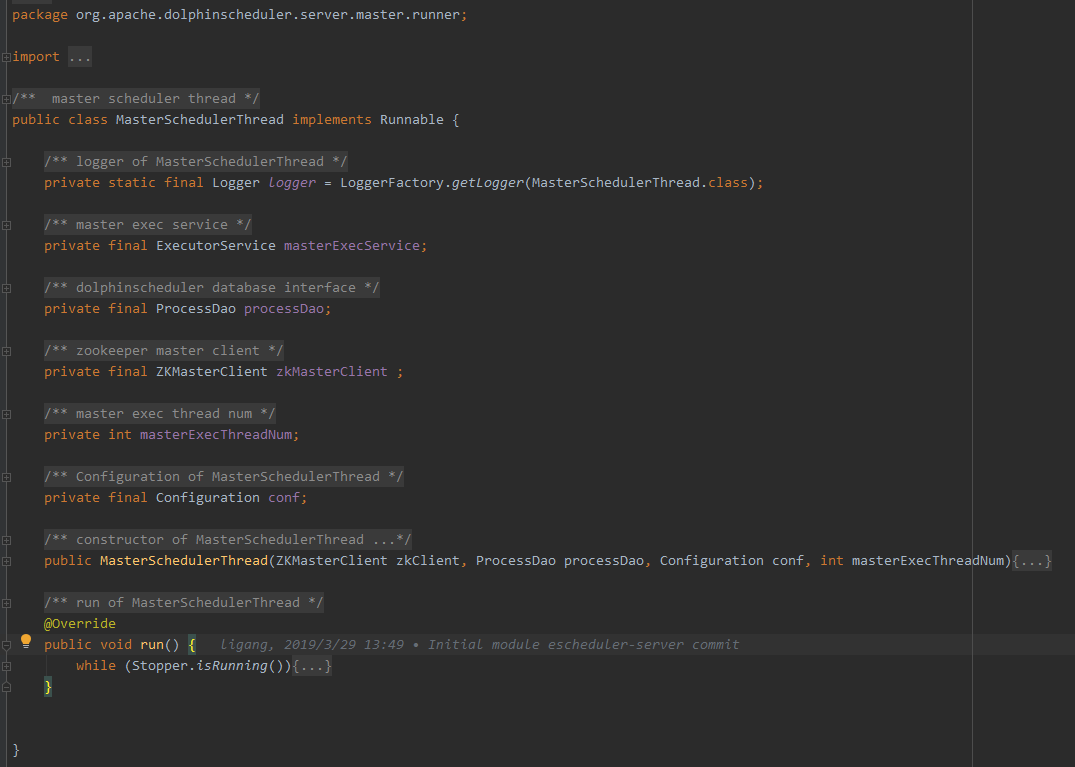Click the ZKMasterClient type in field declaration

tap(211, 372)
